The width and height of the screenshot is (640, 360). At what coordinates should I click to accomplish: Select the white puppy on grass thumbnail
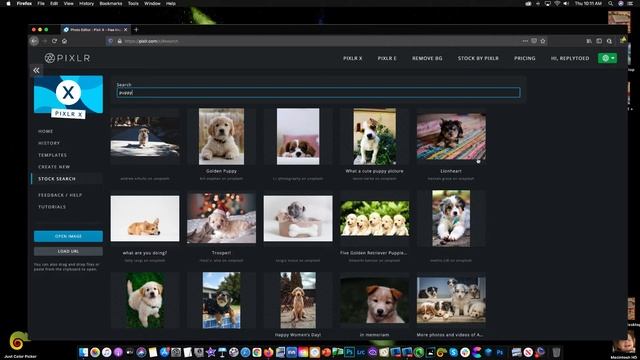pos(145,300)
